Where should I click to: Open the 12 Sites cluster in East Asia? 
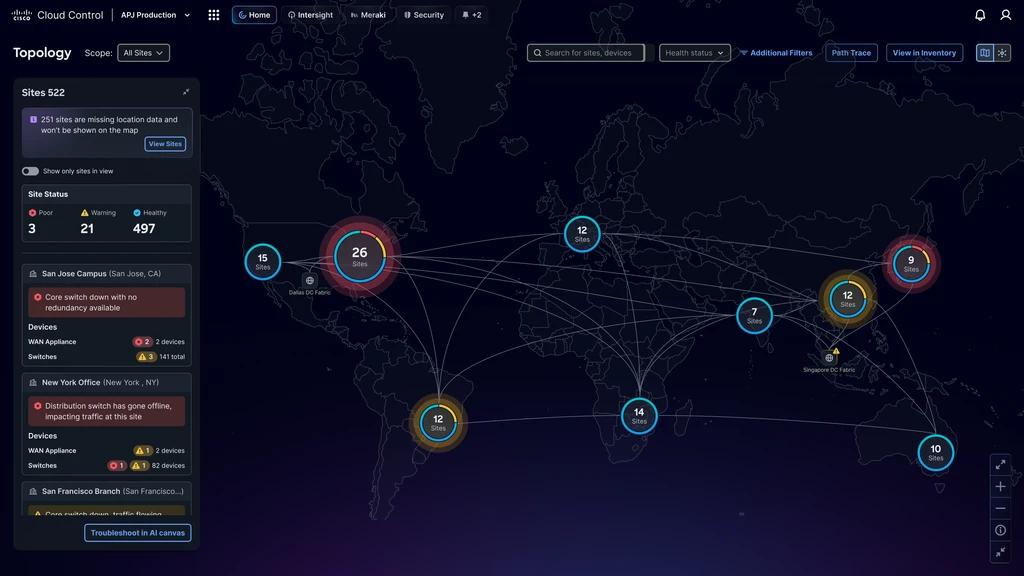848,299
